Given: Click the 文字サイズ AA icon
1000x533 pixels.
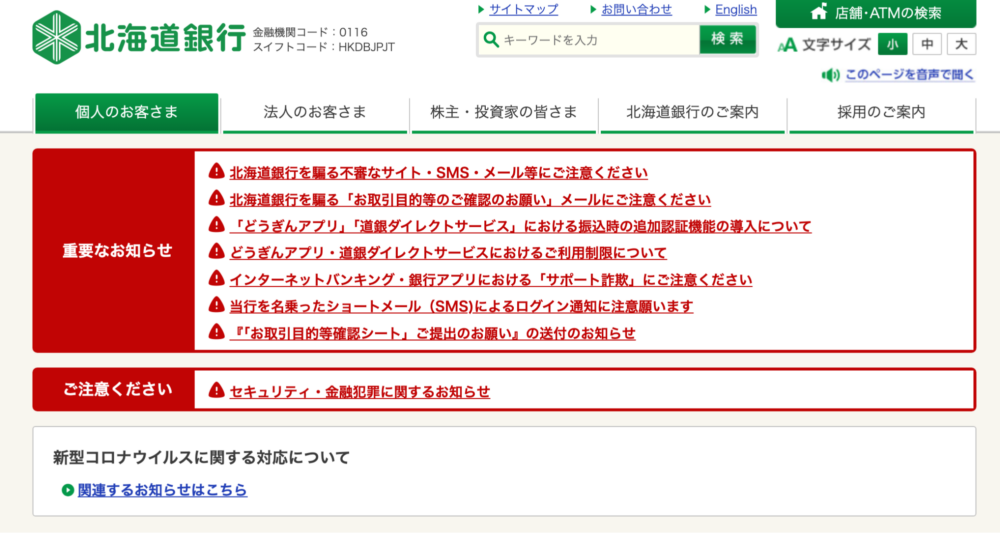Looking at the screenshot, I should click(788, 45).
